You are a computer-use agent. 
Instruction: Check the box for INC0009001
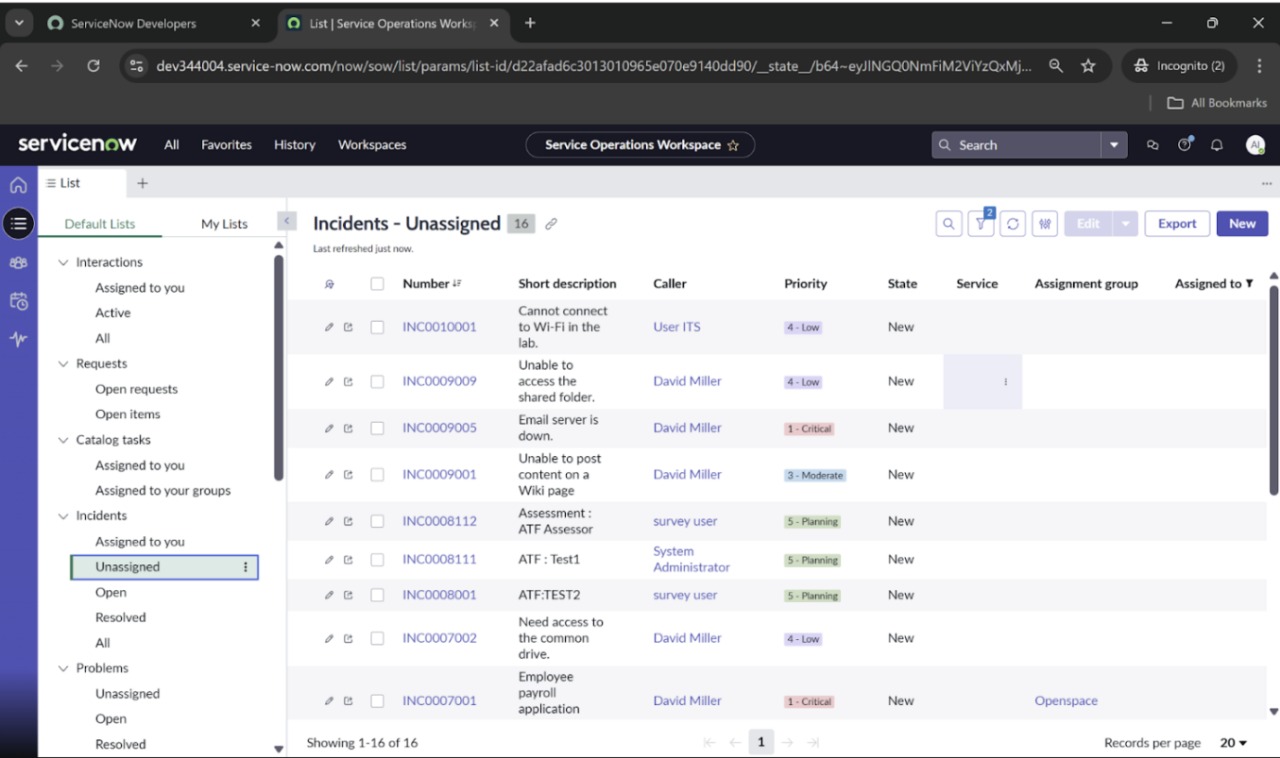(x=377, y=475)
